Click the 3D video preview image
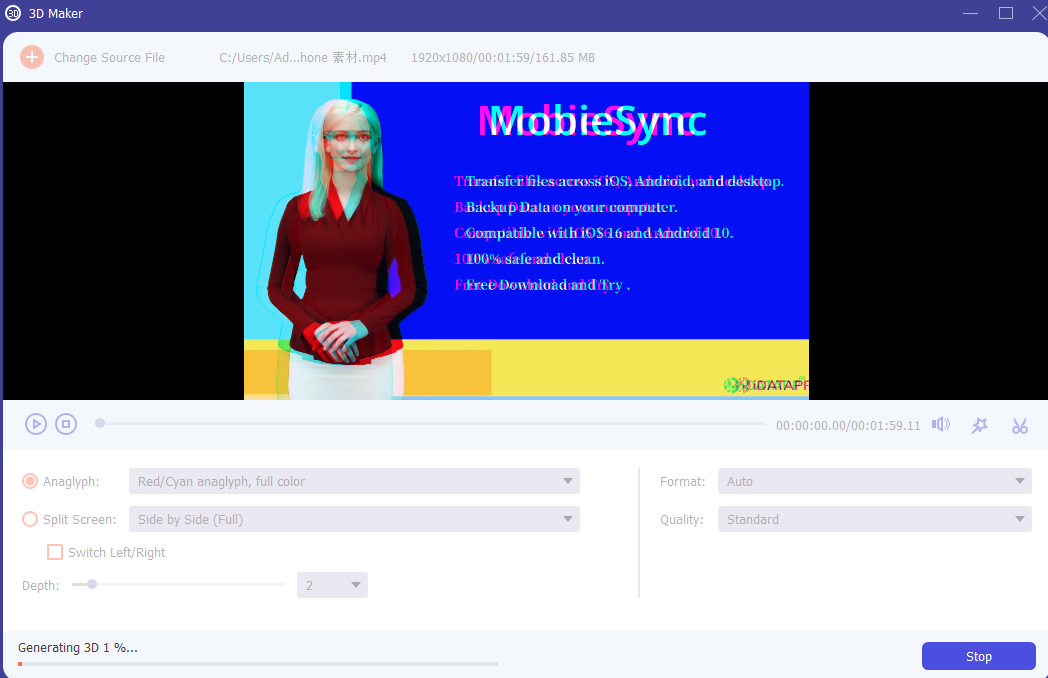 tap(526, 241)
